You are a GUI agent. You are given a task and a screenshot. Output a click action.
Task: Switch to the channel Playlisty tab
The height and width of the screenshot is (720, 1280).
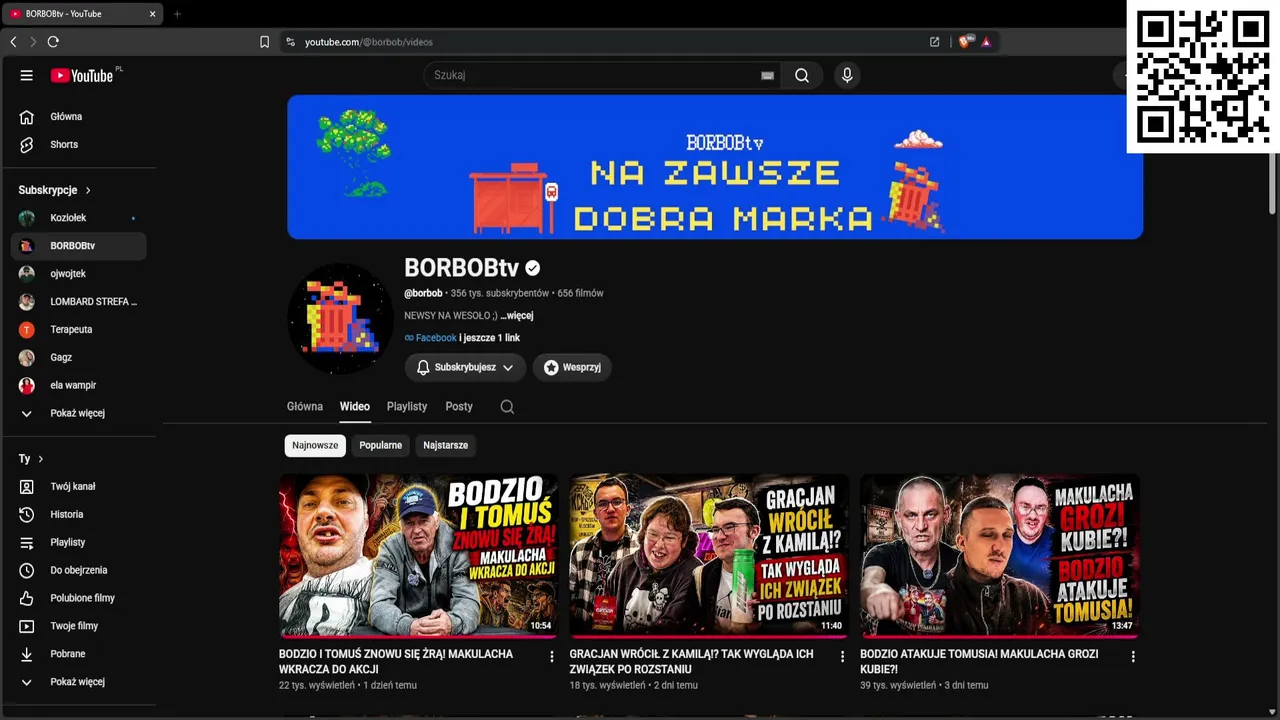coord(407,407)
